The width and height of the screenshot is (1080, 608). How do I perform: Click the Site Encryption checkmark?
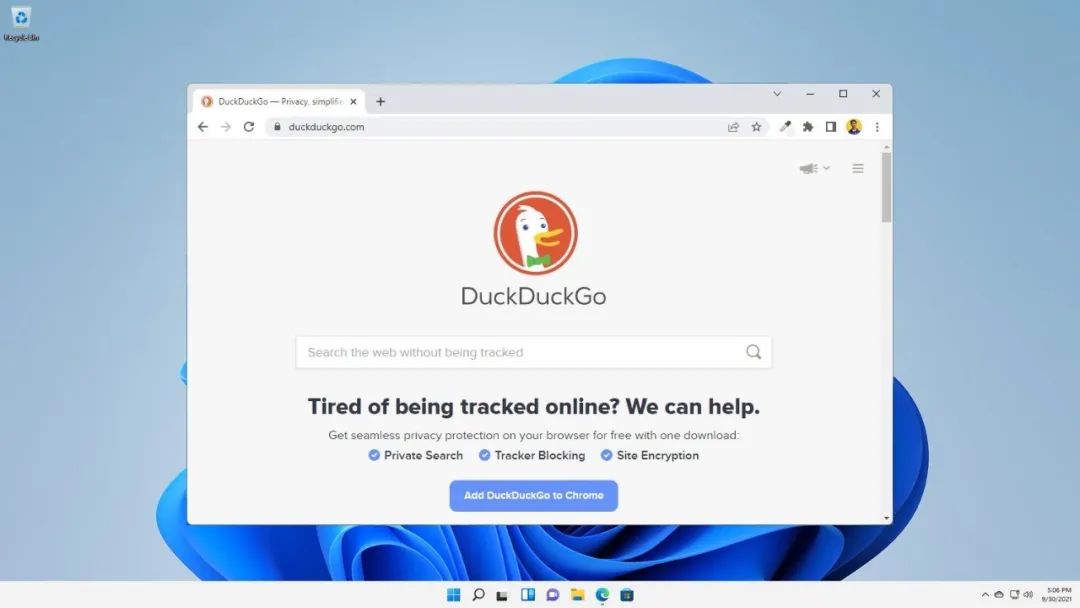pos(606,455)
